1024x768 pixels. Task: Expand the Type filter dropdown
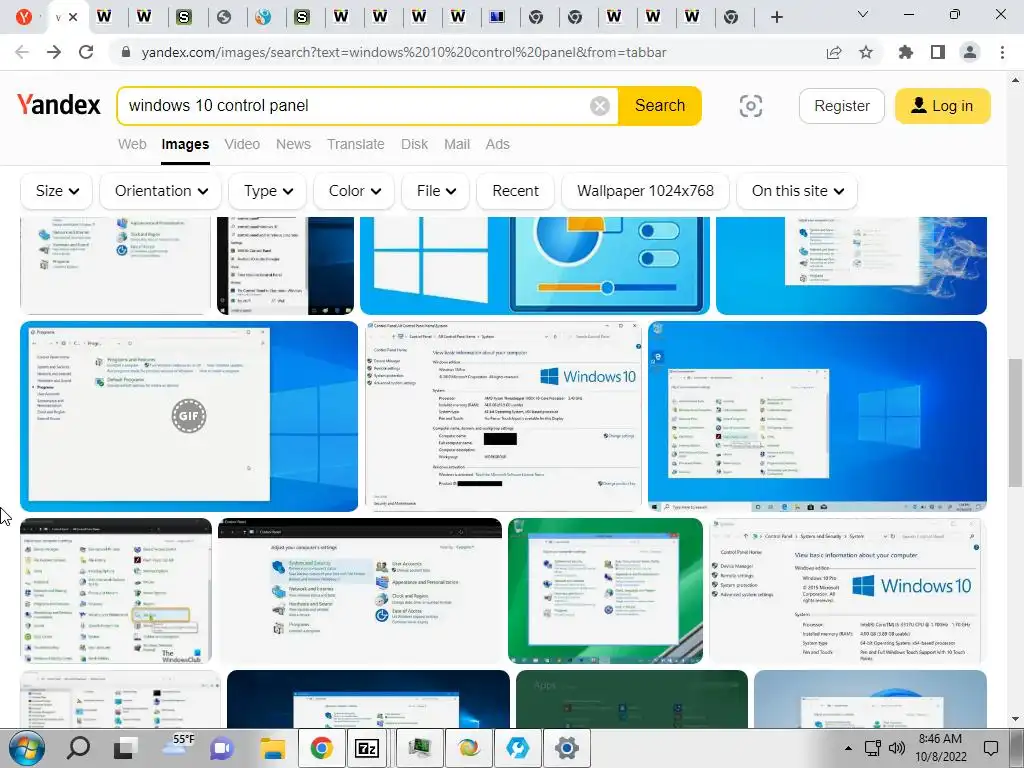tap(268, 191)
